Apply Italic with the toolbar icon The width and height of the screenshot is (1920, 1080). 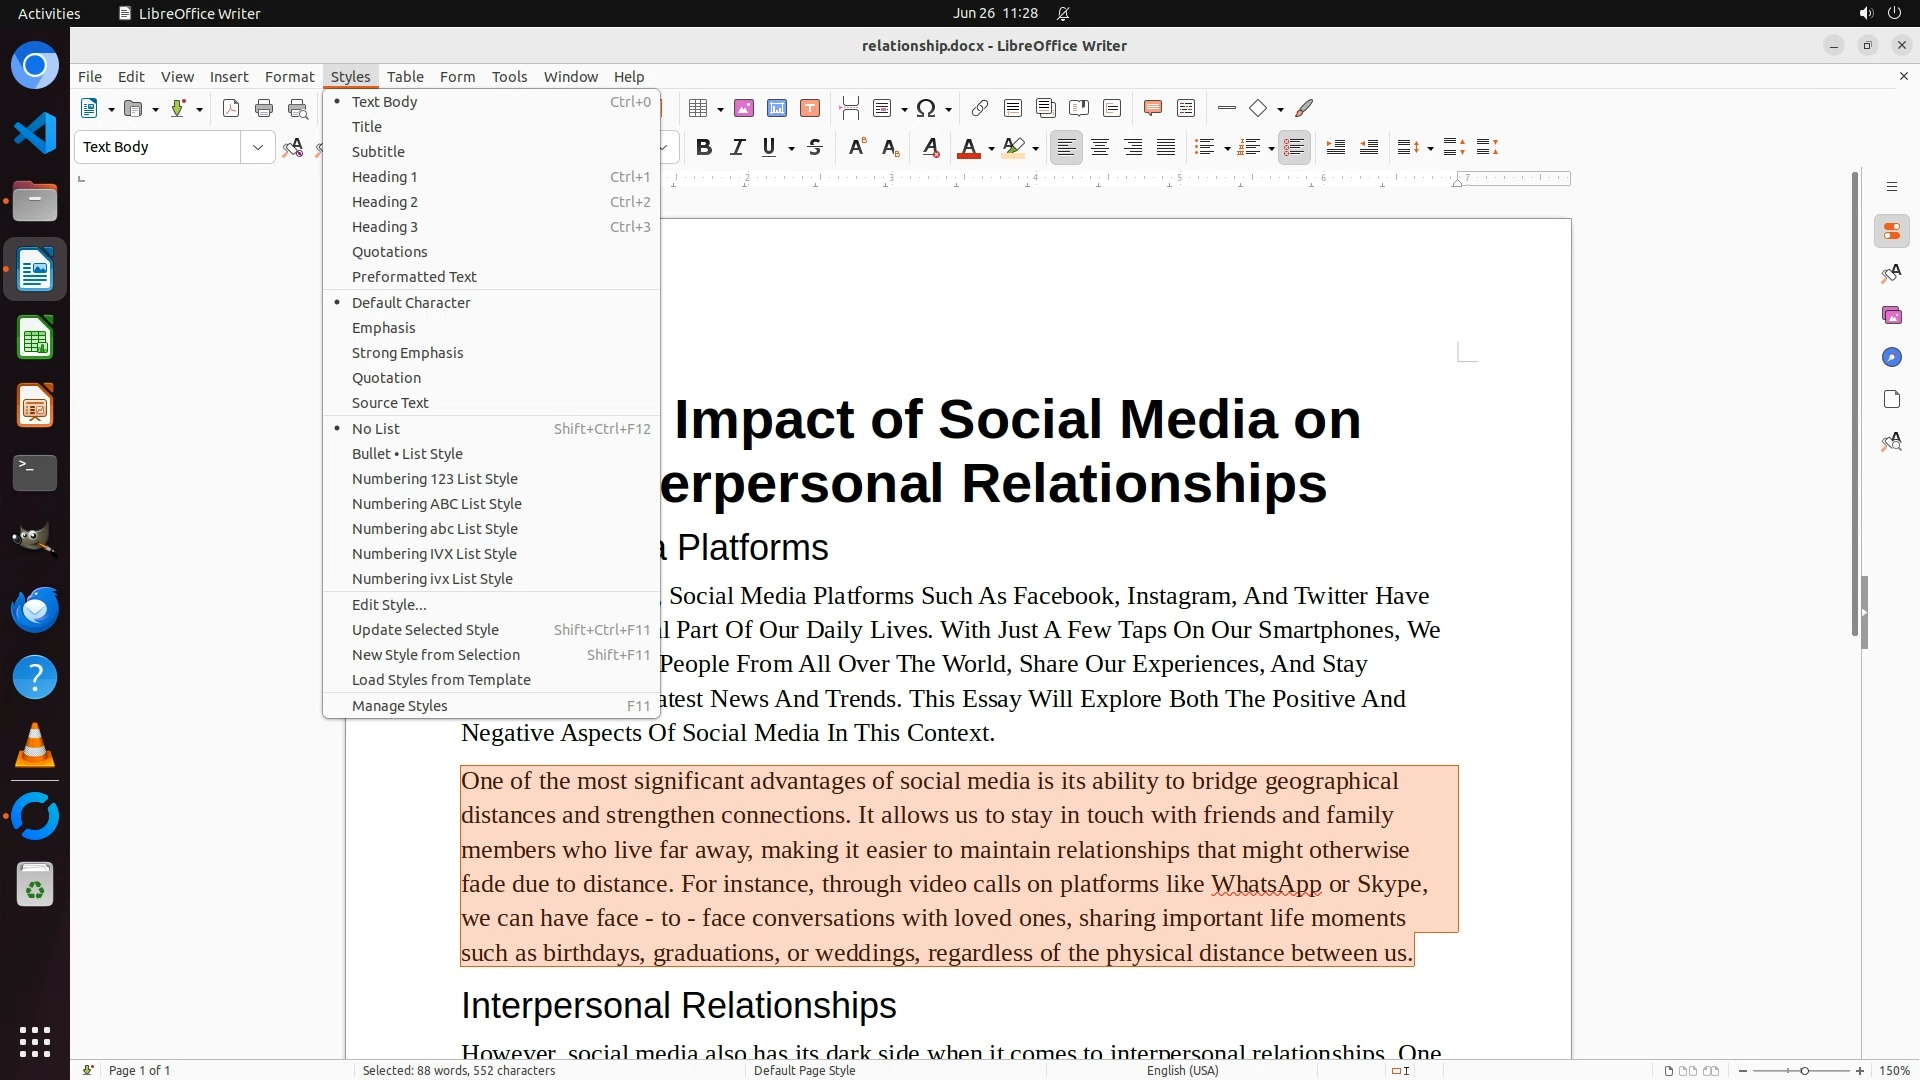coord(737,148)
